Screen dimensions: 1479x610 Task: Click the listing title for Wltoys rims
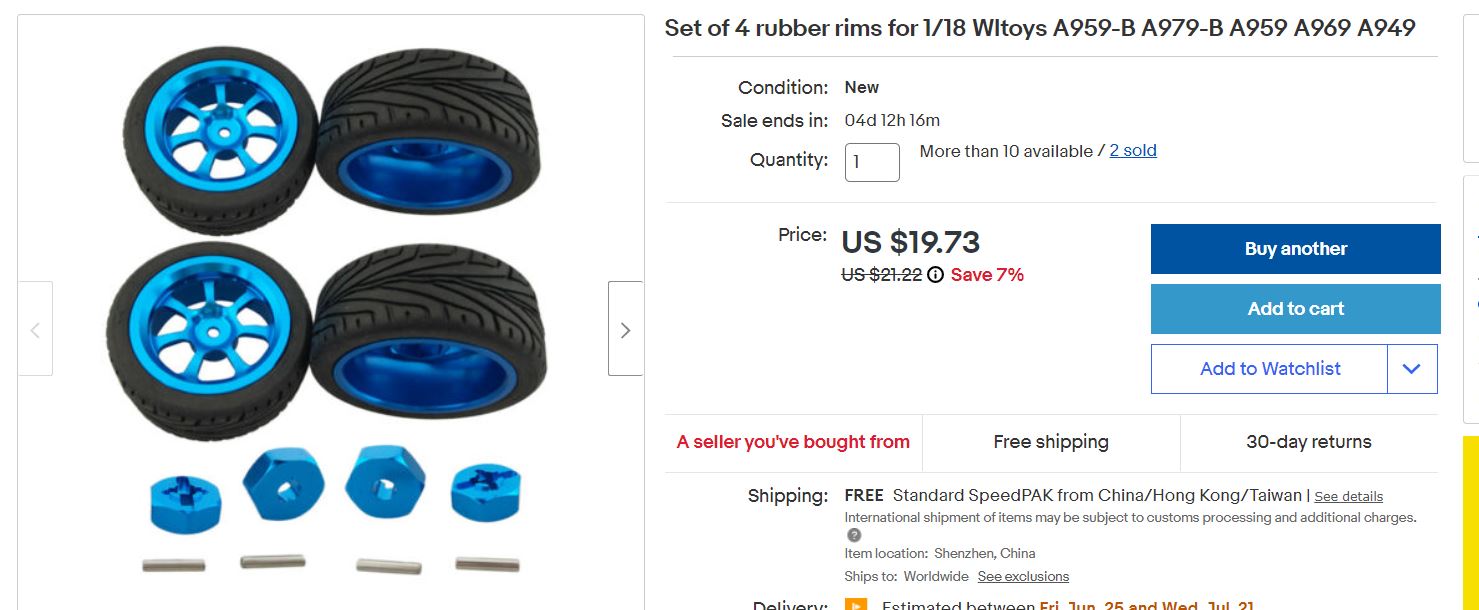pyautogui.click(x=1040, y=28)
